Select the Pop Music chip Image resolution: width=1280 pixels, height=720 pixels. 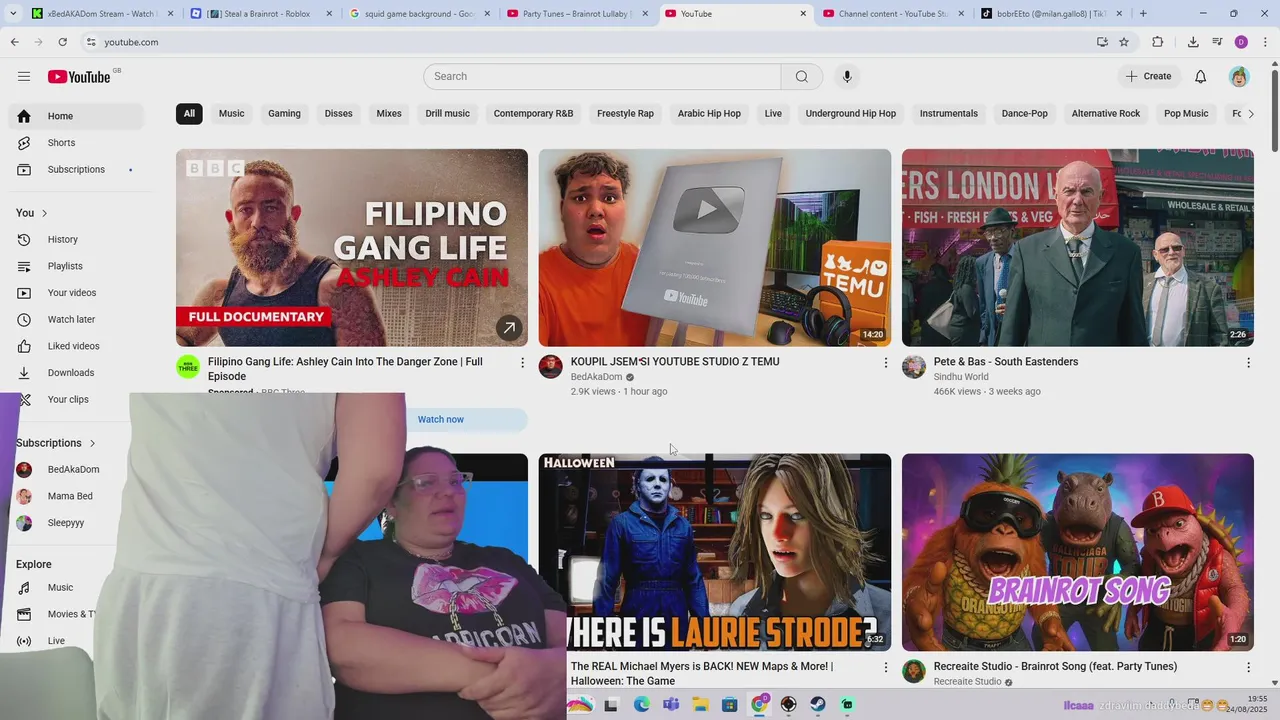point(1186,114)
